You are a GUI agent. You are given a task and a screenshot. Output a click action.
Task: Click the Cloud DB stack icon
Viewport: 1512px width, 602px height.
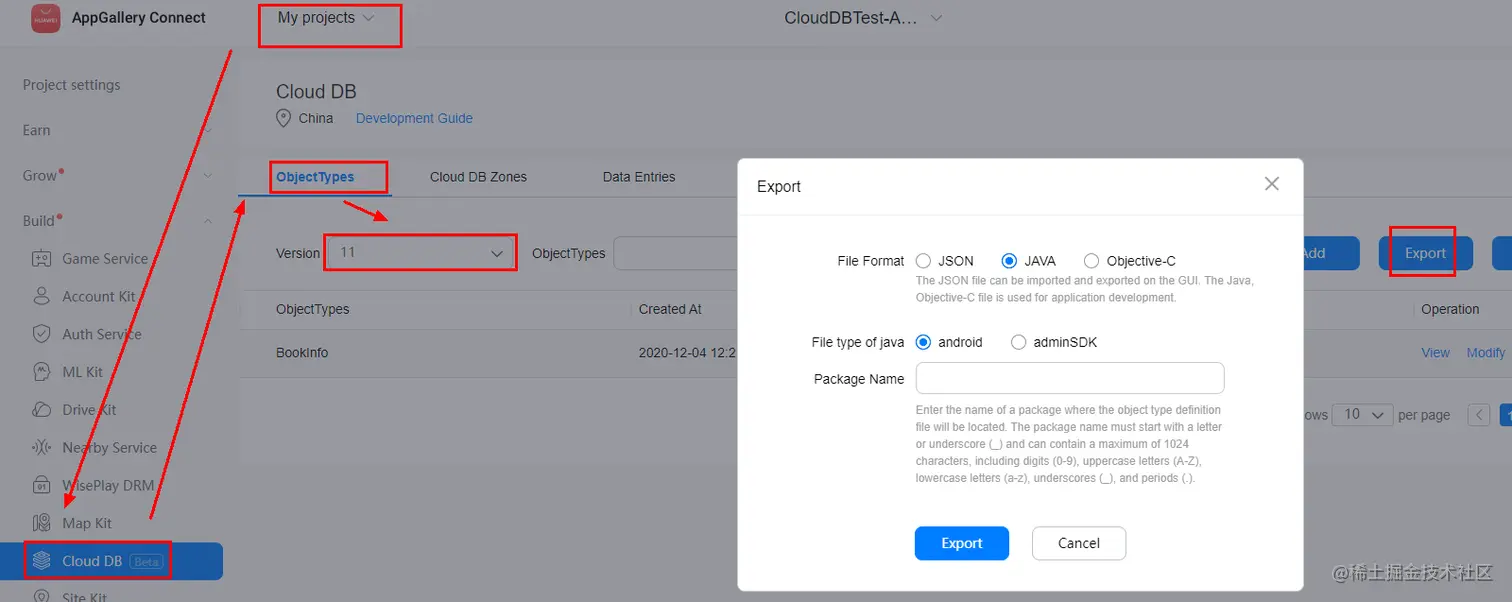(x=41, y=561)
